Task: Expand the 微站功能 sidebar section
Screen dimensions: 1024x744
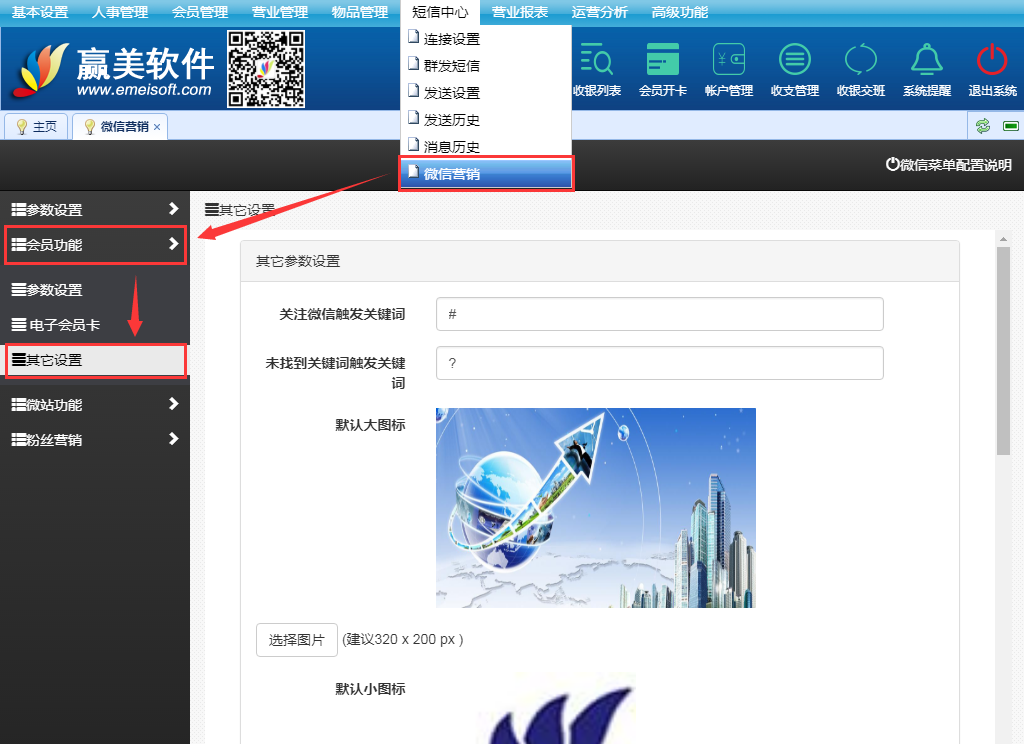Action: pos(95,405)
